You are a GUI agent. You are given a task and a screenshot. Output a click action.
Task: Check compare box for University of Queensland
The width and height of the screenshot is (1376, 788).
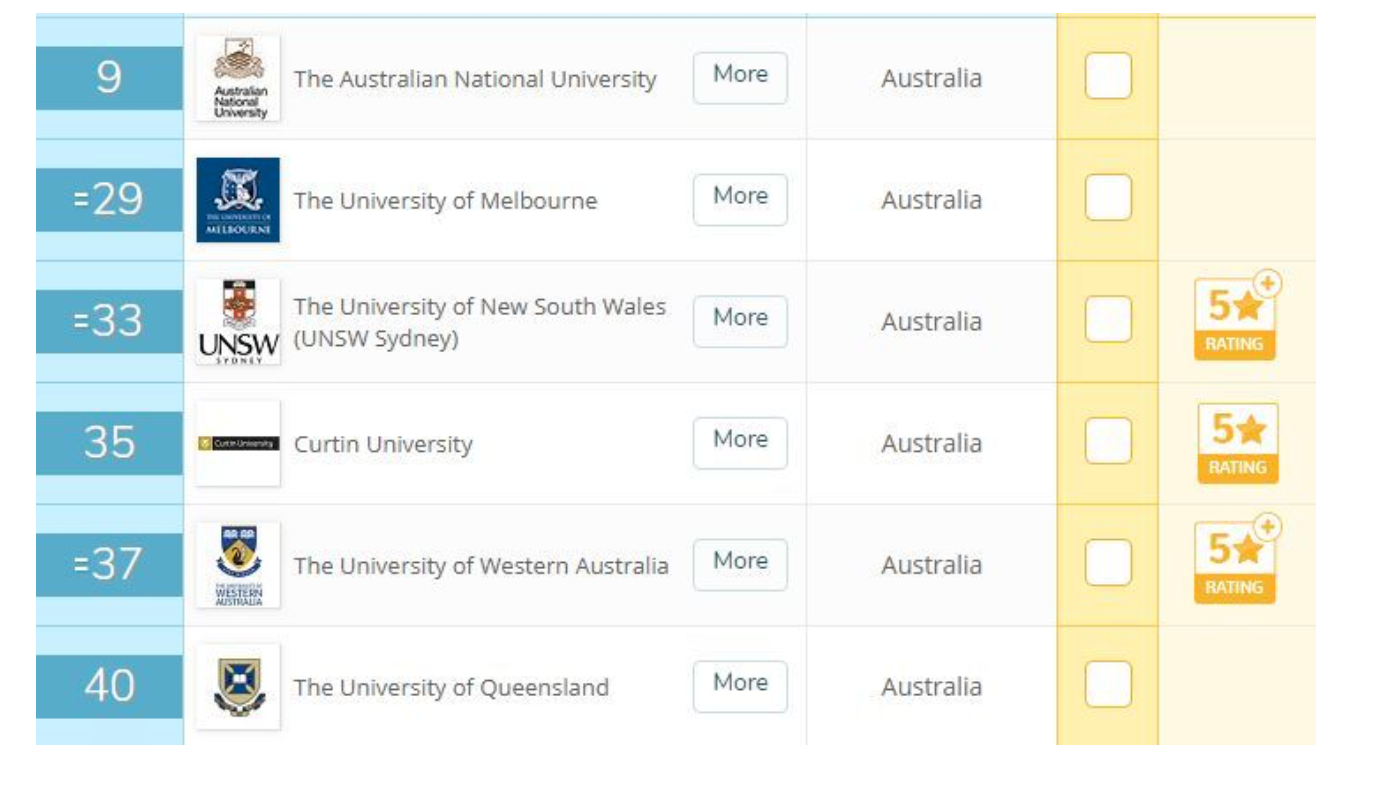coord(1108,685)
